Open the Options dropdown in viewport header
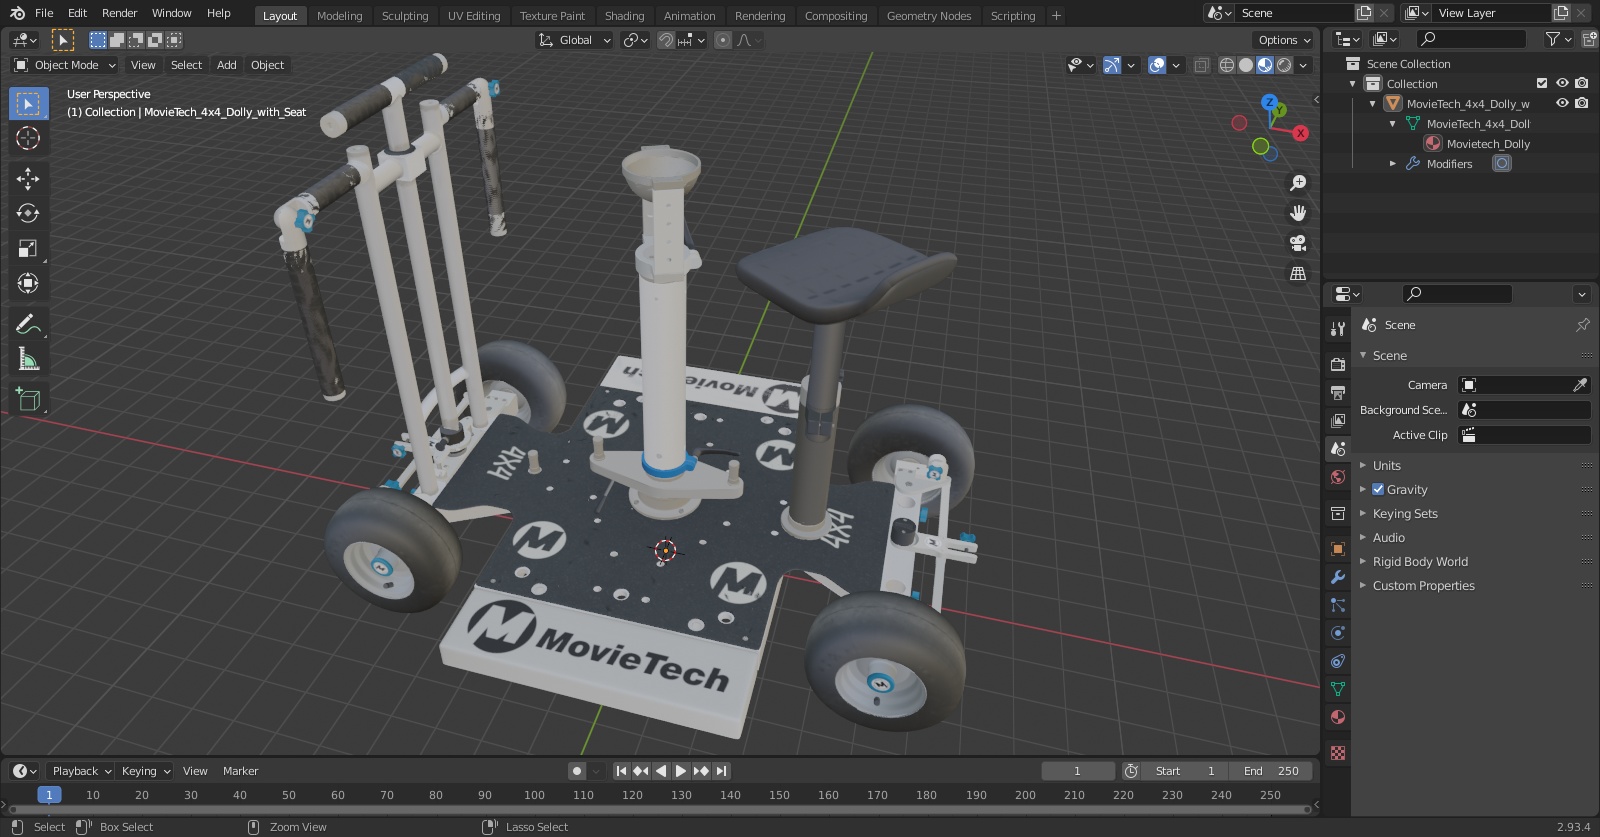The height and width of the screenshot is (837, 1600). coord(1284,40)
